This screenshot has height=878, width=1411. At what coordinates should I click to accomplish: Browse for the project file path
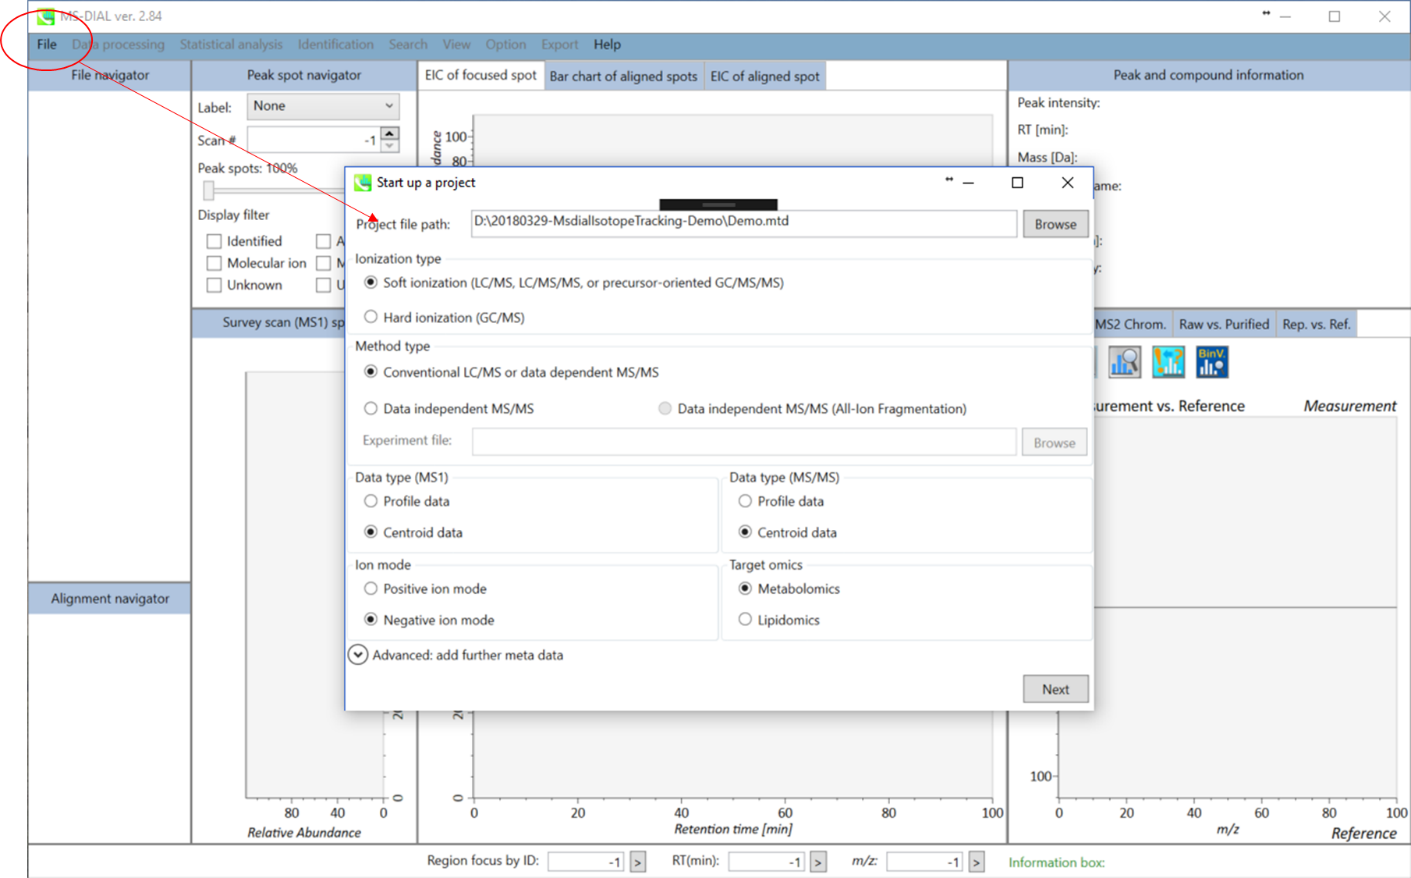(x=1055, y=224)
